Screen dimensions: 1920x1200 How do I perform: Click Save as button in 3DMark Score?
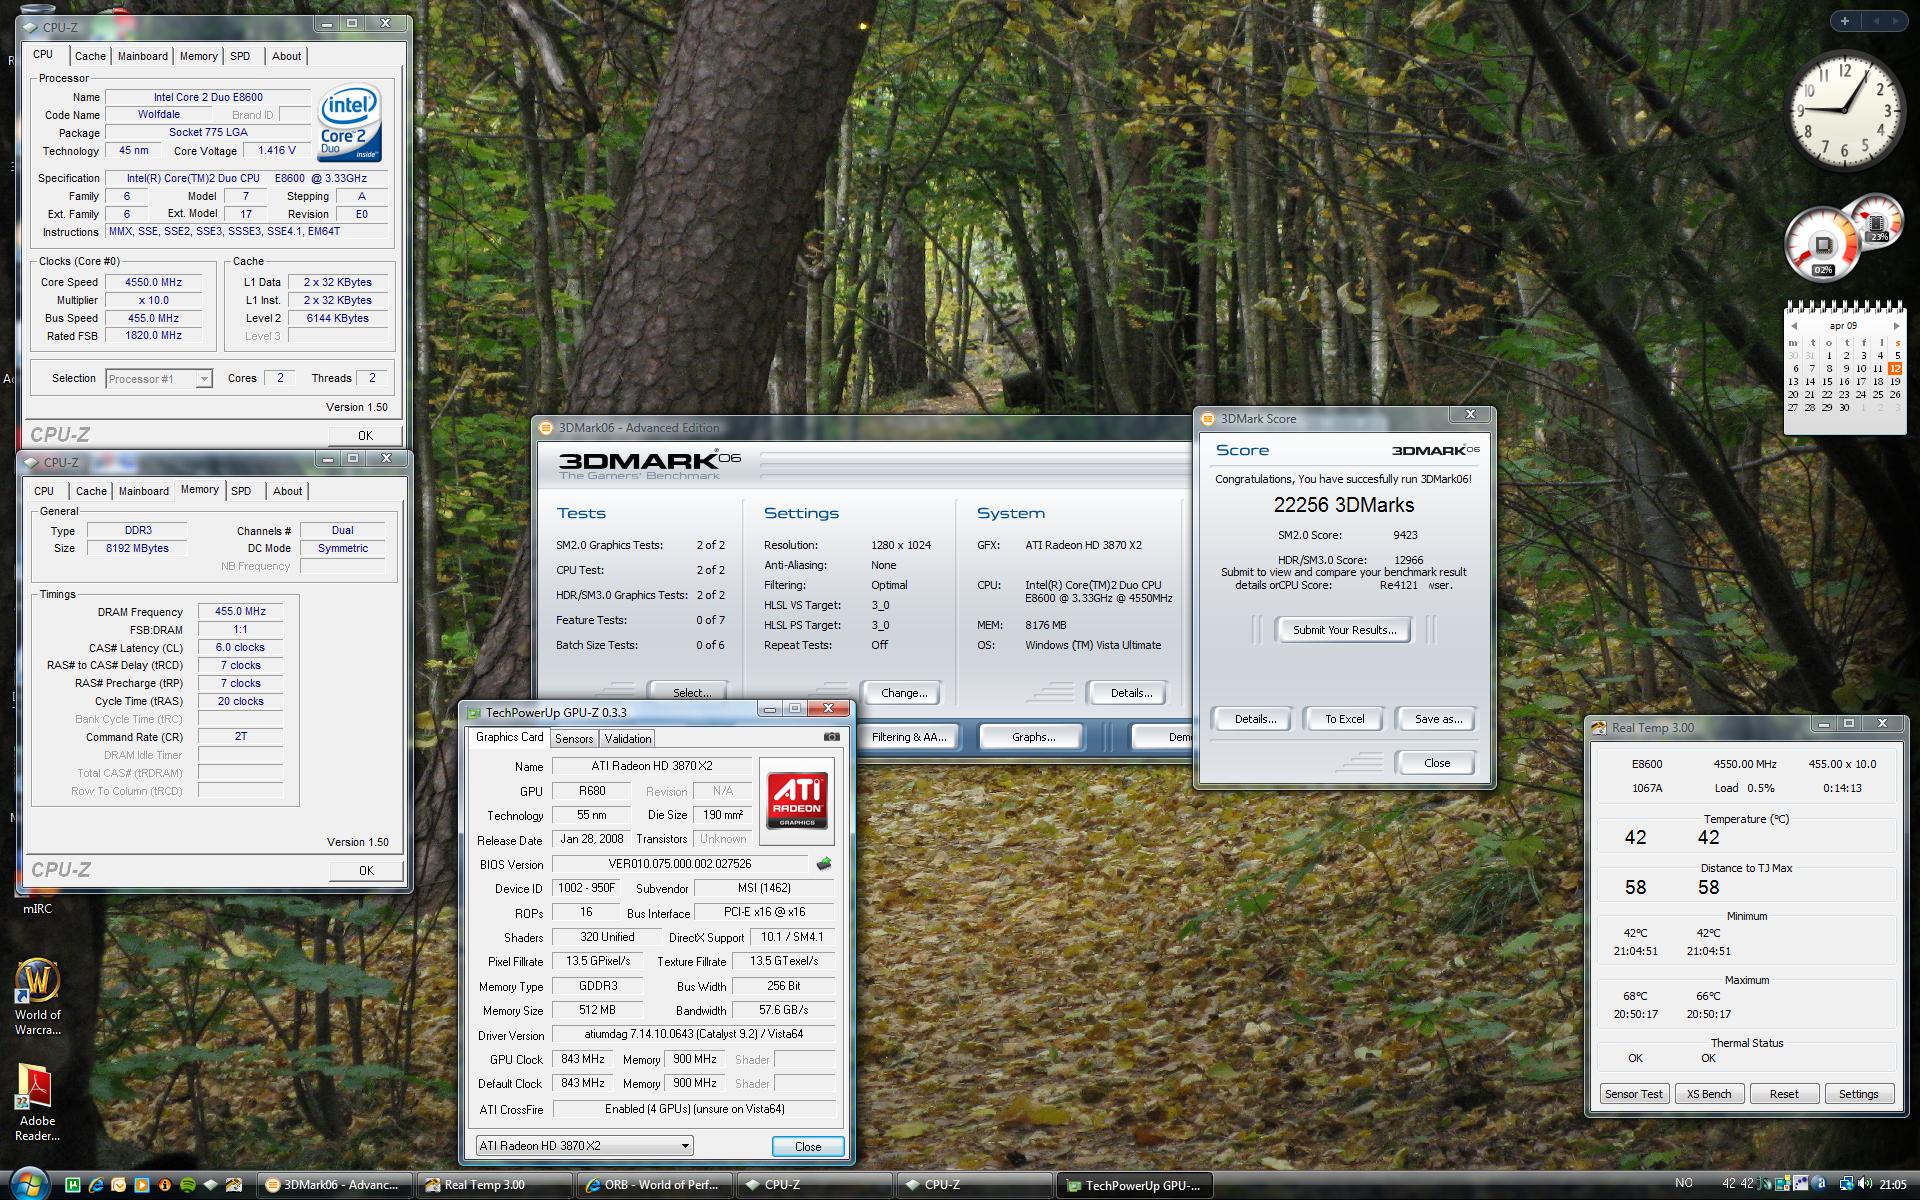pos(1438,719)
